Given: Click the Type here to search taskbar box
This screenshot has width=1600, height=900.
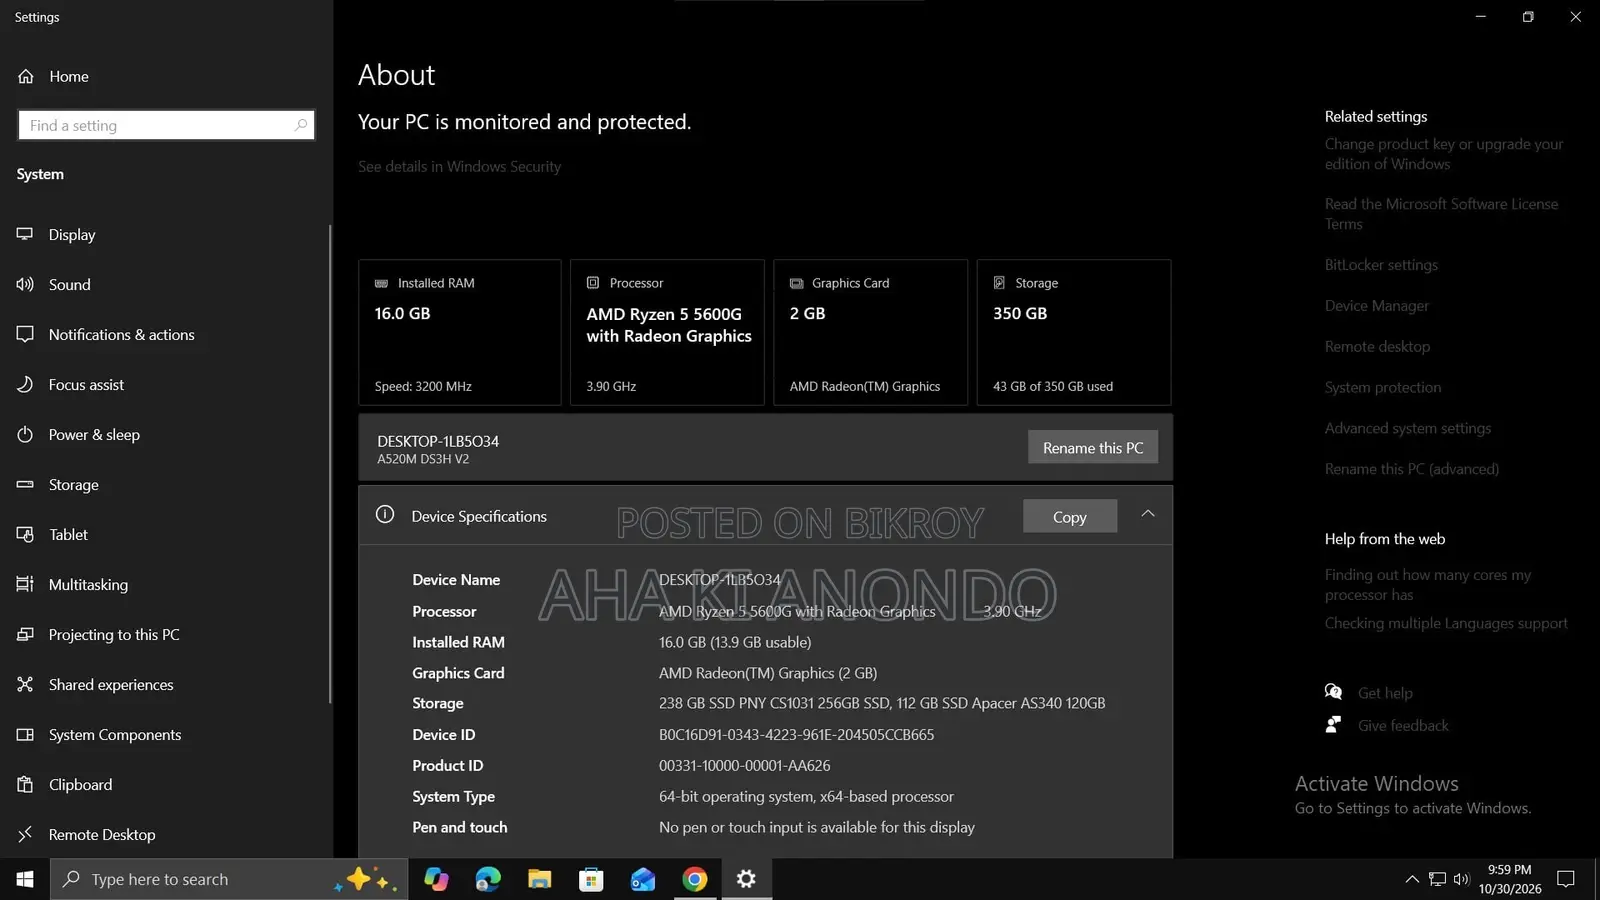Looking at the screenshot, I should coord(229,879).
